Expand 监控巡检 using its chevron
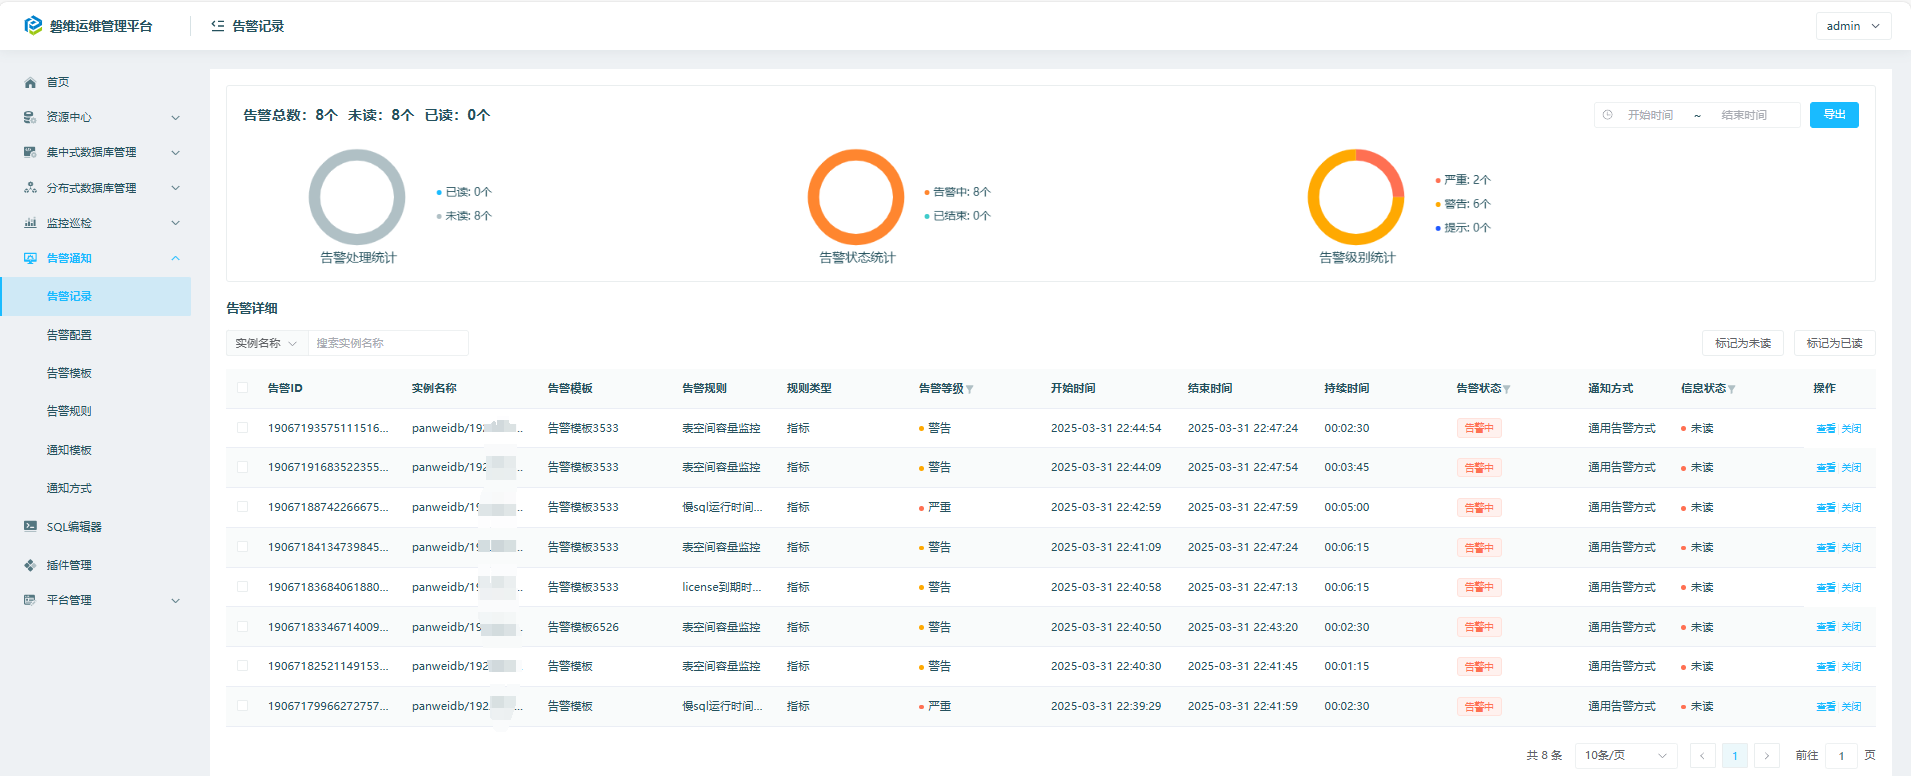1911x776 pixels. [176, 223]
